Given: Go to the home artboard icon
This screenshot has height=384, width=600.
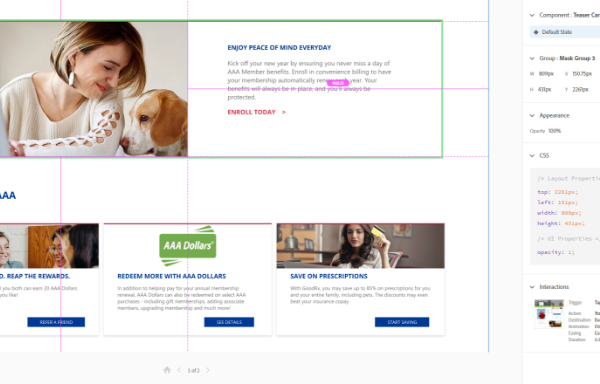Looking at the screenshot, I should (167, 370).
